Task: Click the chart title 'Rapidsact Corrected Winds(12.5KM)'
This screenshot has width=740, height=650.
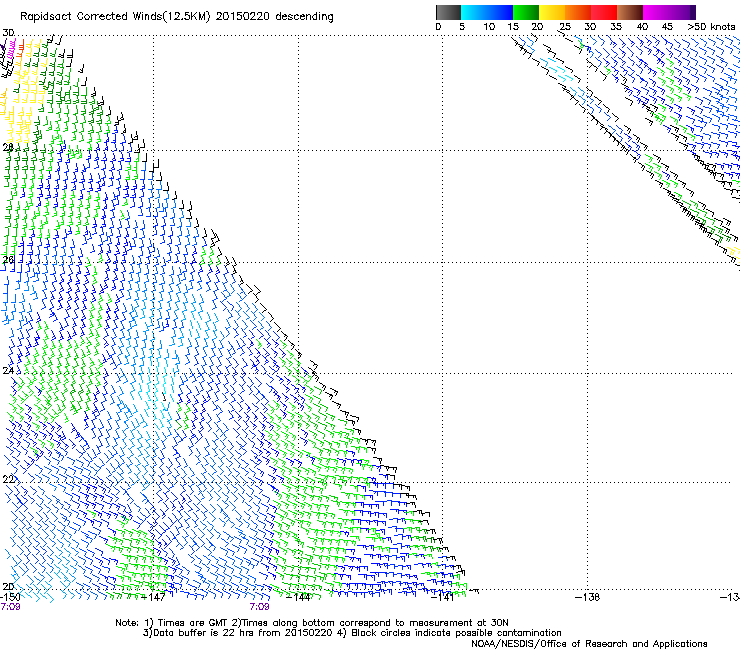Action: [x=116, y=17]
